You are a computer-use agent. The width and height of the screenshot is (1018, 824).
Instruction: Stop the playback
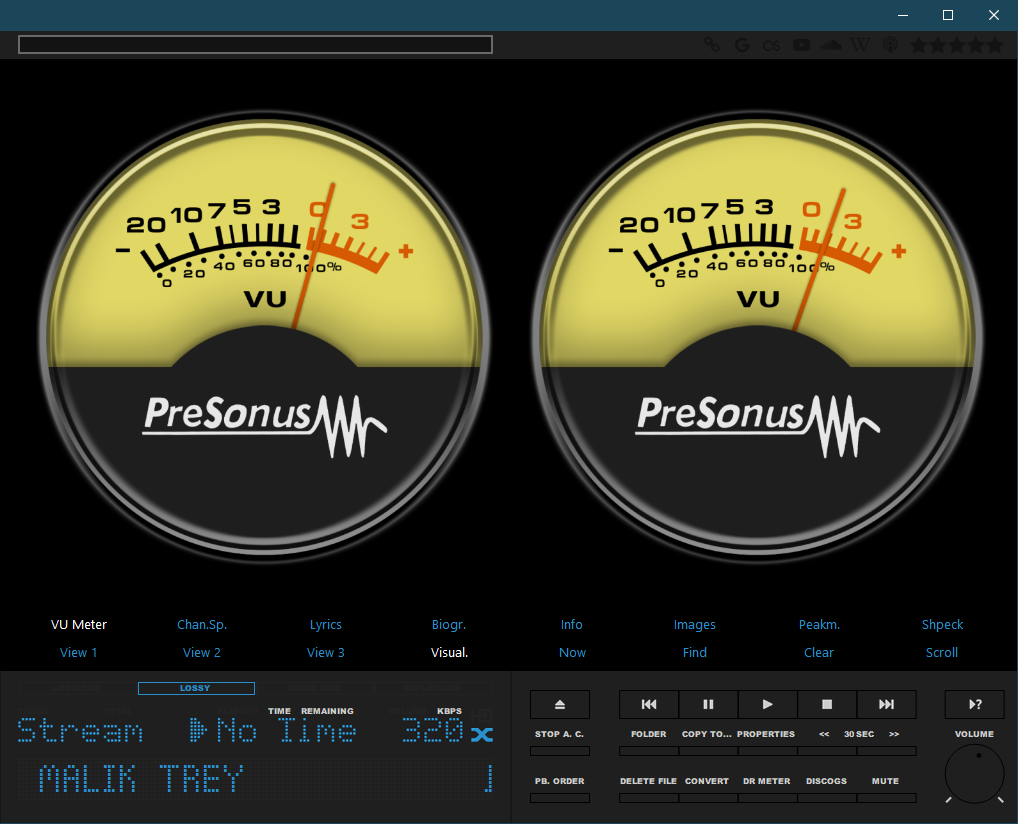(827, 705)
